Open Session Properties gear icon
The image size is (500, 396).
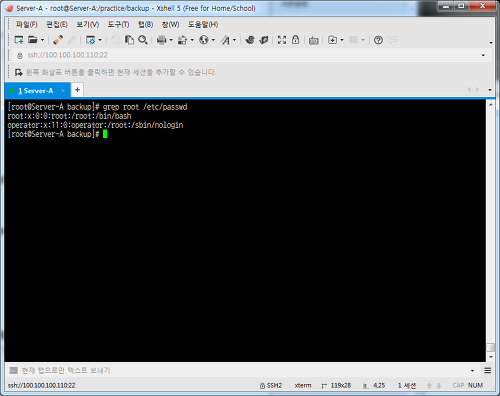[x=90, y=40]
